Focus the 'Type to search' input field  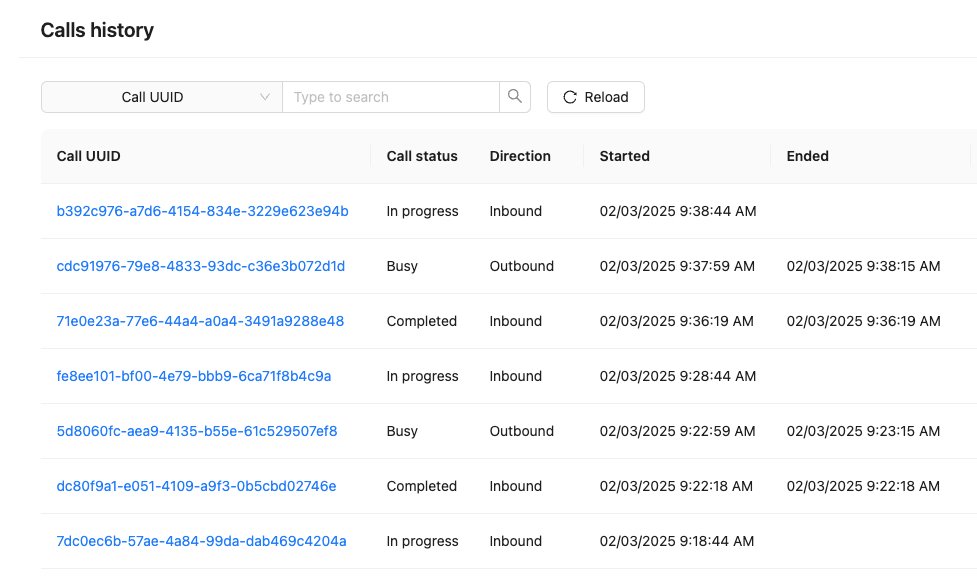tap(390, 97)
